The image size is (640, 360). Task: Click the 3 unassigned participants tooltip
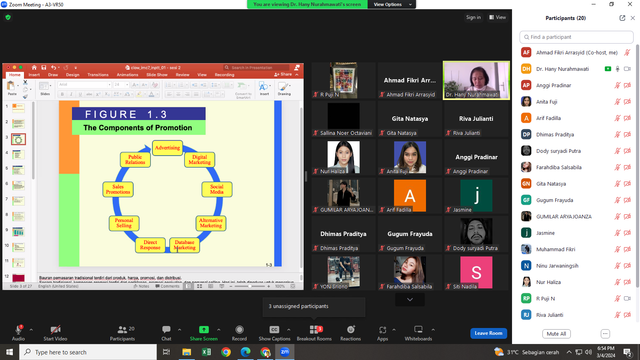314,307
